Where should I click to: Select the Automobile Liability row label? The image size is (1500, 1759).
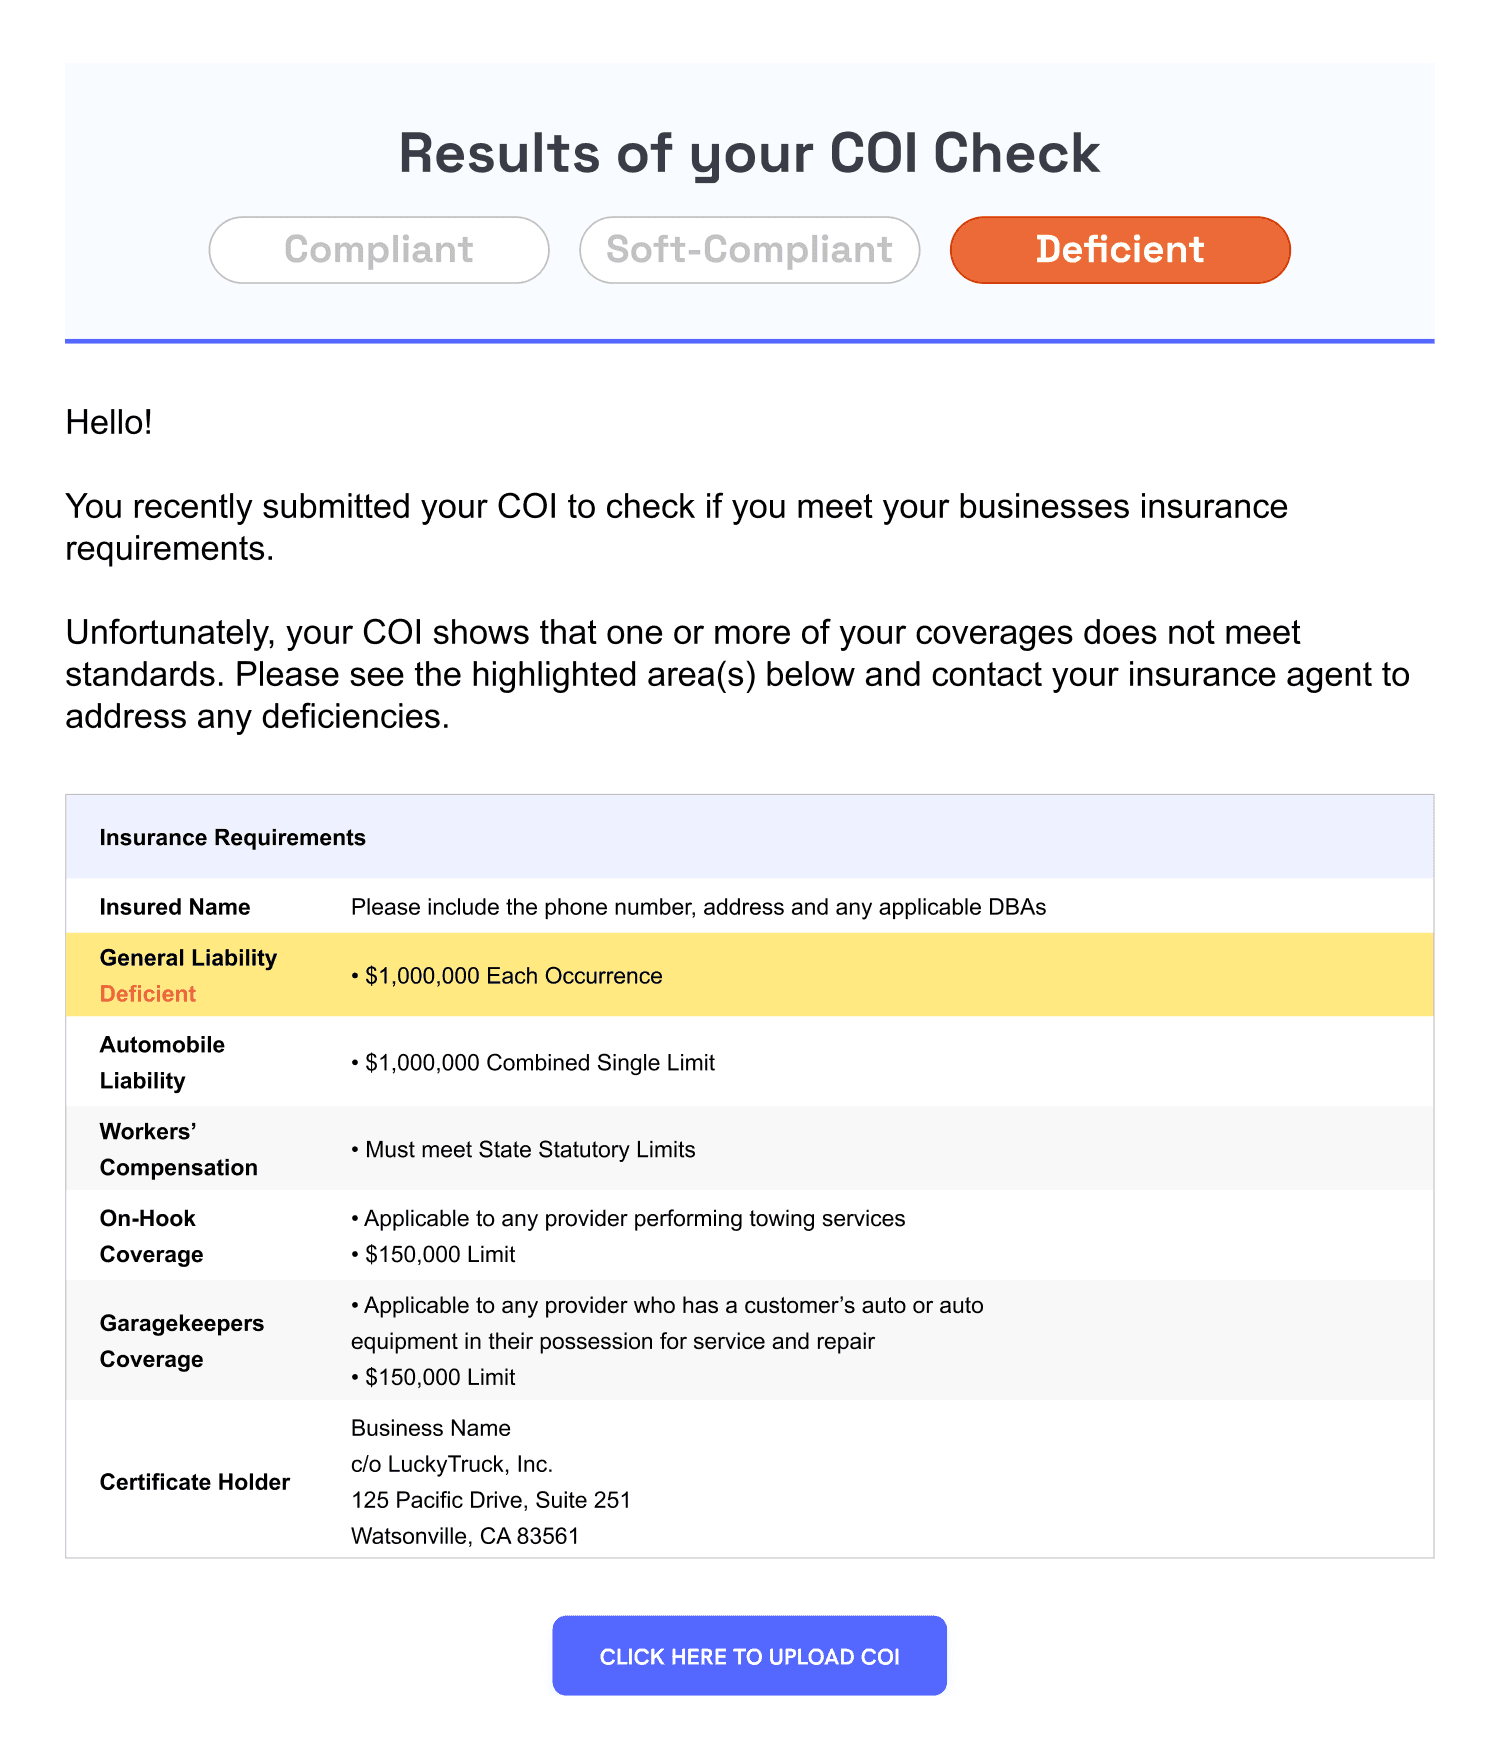162,1063
